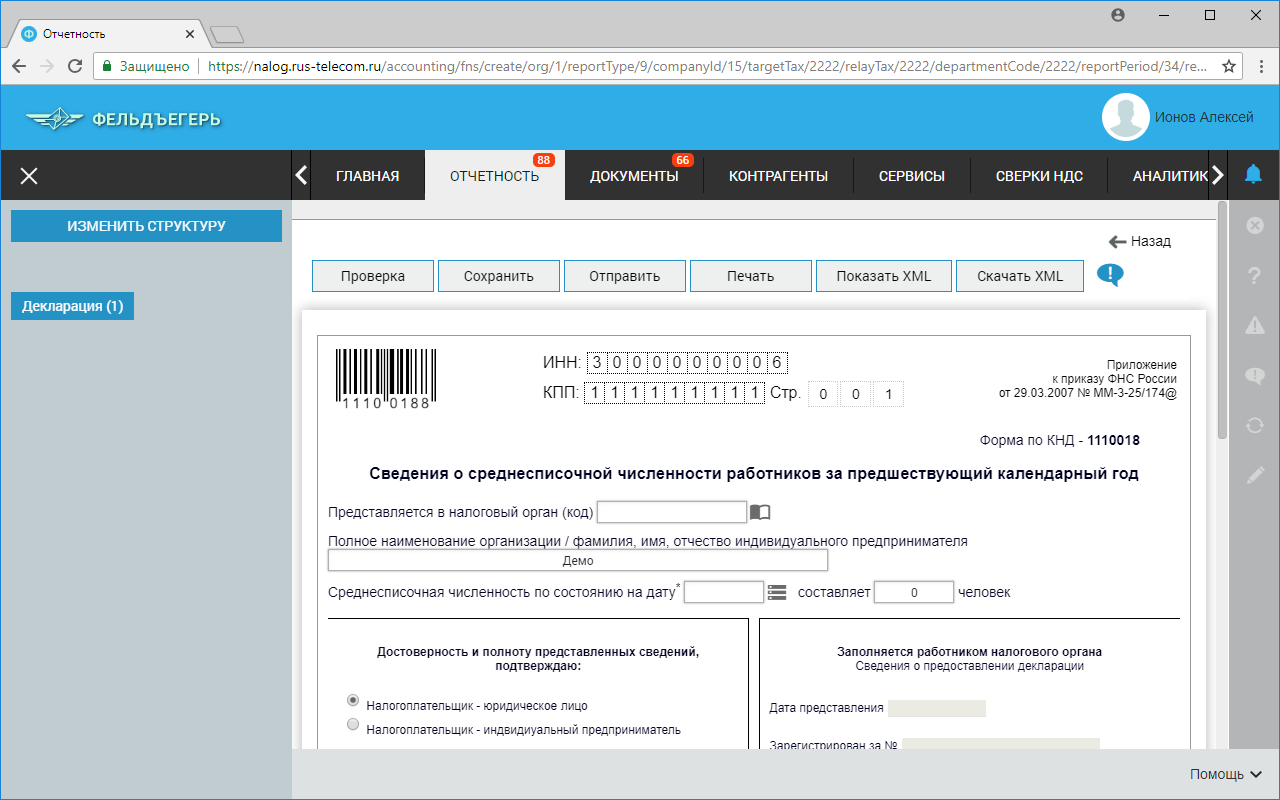Select Налогоплательщик - юридическое лицо radio button
Image resolution: width=1280 pixels, height=800 pixels.
click(352, 701)
